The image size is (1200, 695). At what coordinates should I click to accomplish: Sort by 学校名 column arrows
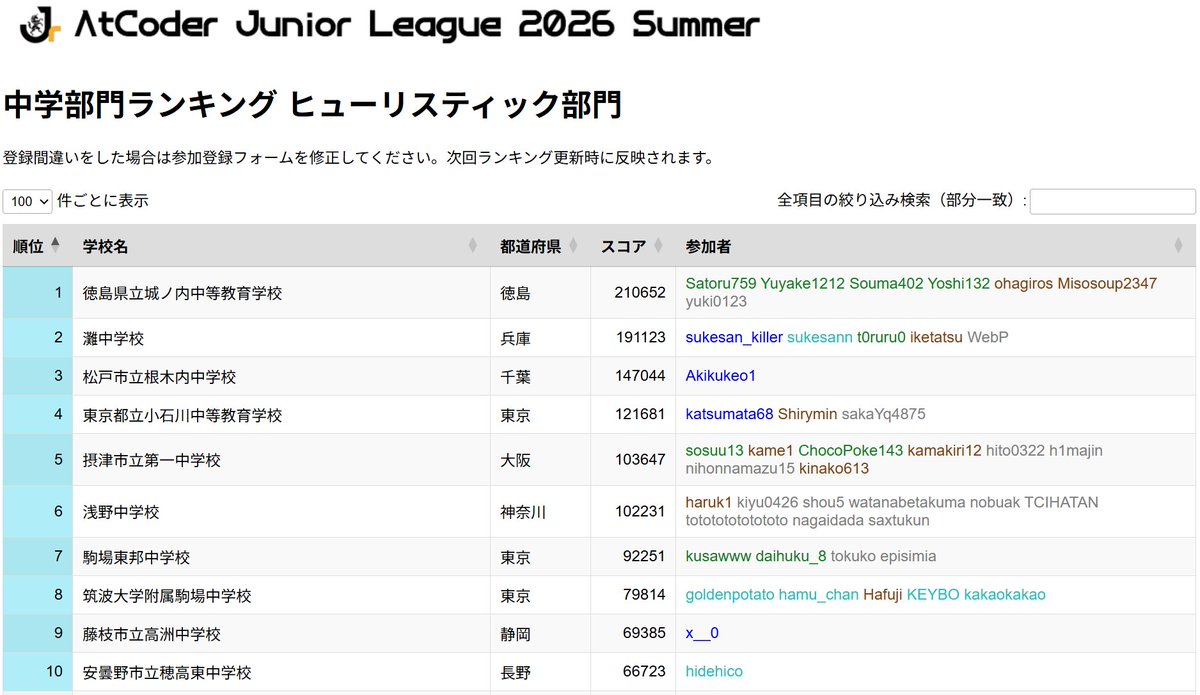[473, 245]
